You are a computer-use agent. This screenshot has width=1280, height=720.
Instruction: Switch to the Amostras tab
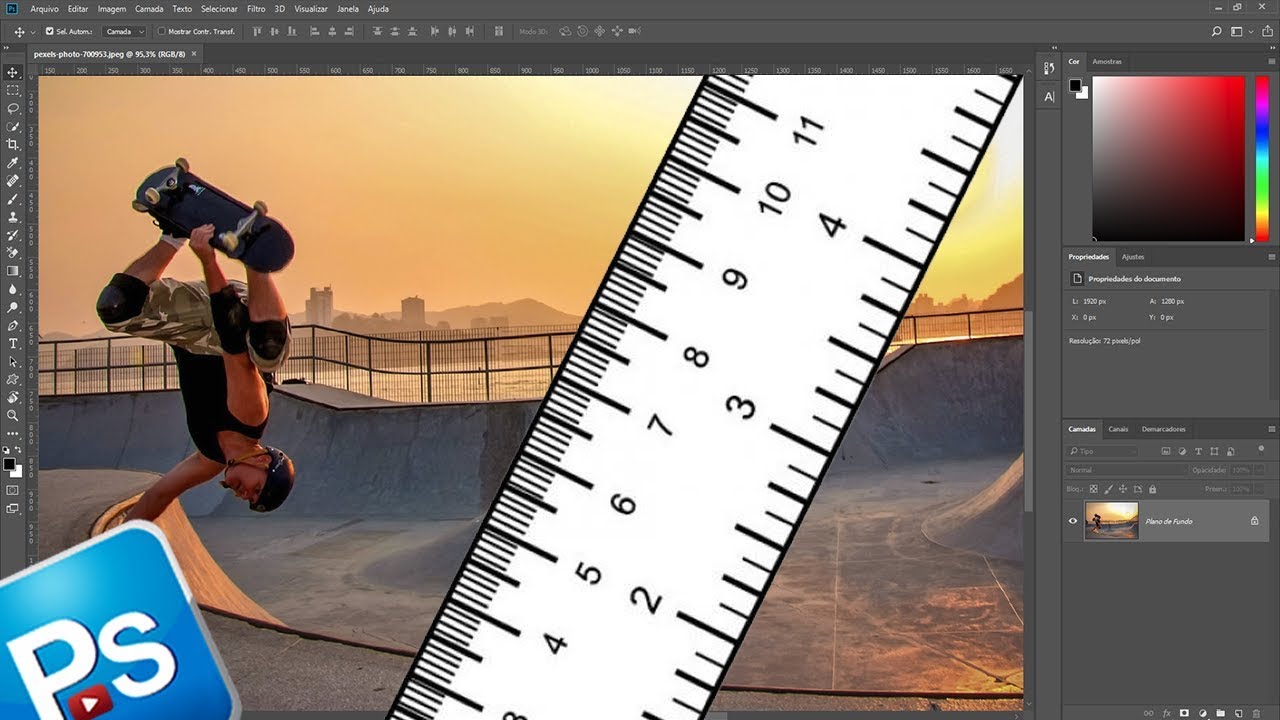point(1107,61)
